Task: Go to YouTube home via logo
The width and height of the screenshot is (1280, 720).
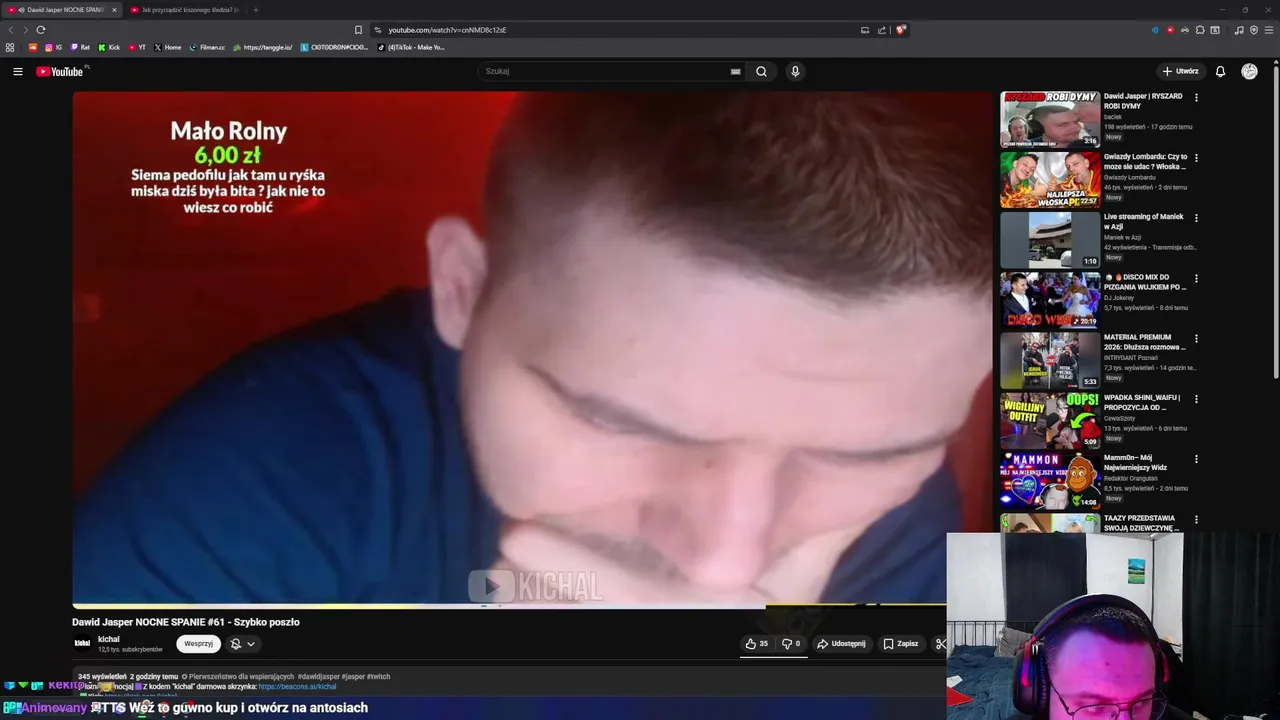Action: click(x=60, y=71)
